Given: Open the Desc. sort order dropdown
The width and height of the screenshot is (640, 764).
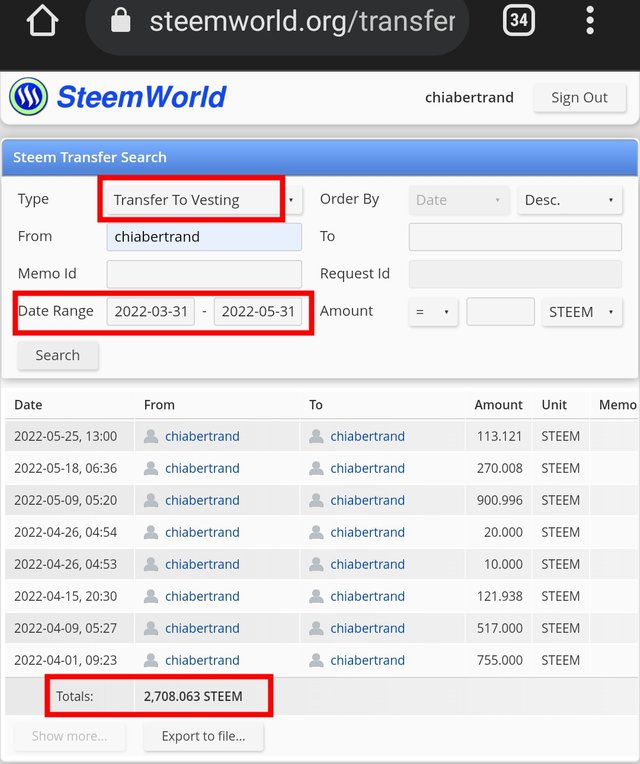Looking at the screenshot, I should point(569,200).
